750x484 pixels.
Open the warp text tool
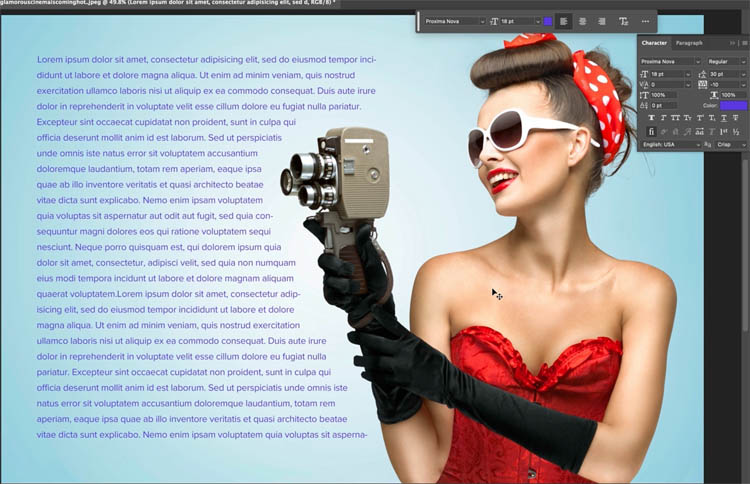624,21
